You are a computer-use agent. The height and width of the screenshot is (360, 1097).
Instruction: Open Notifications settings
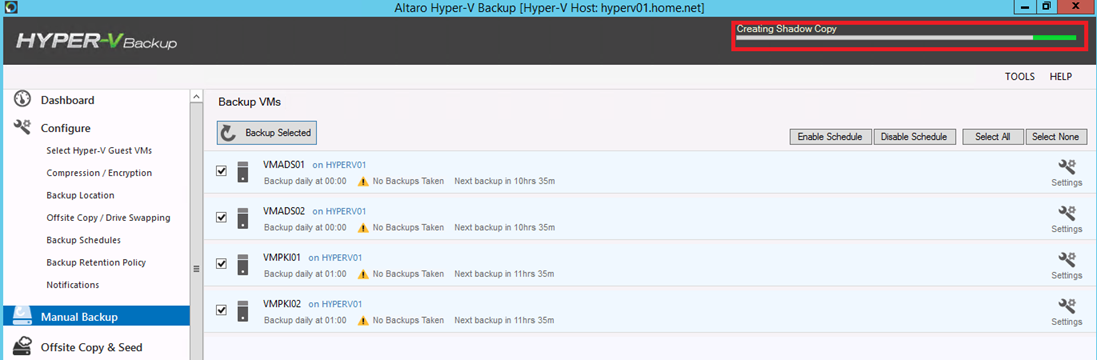point(73,285)
